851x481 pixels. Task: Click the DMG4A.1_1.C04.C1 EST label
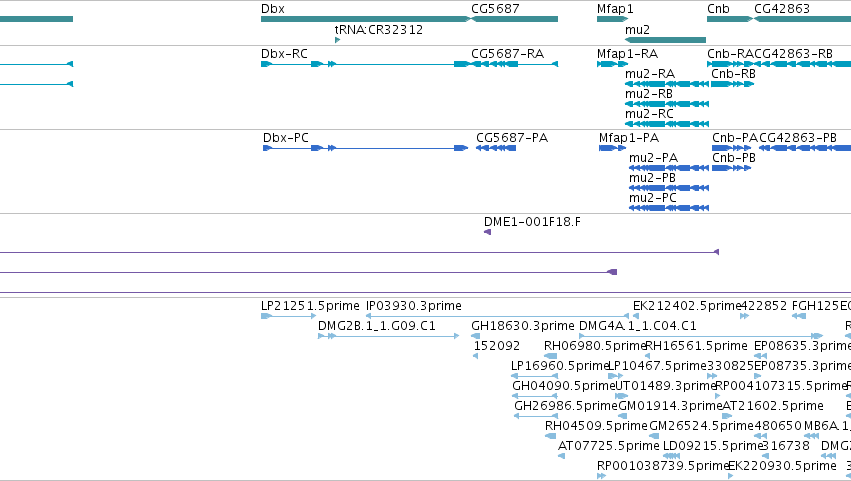pos(638,326)
